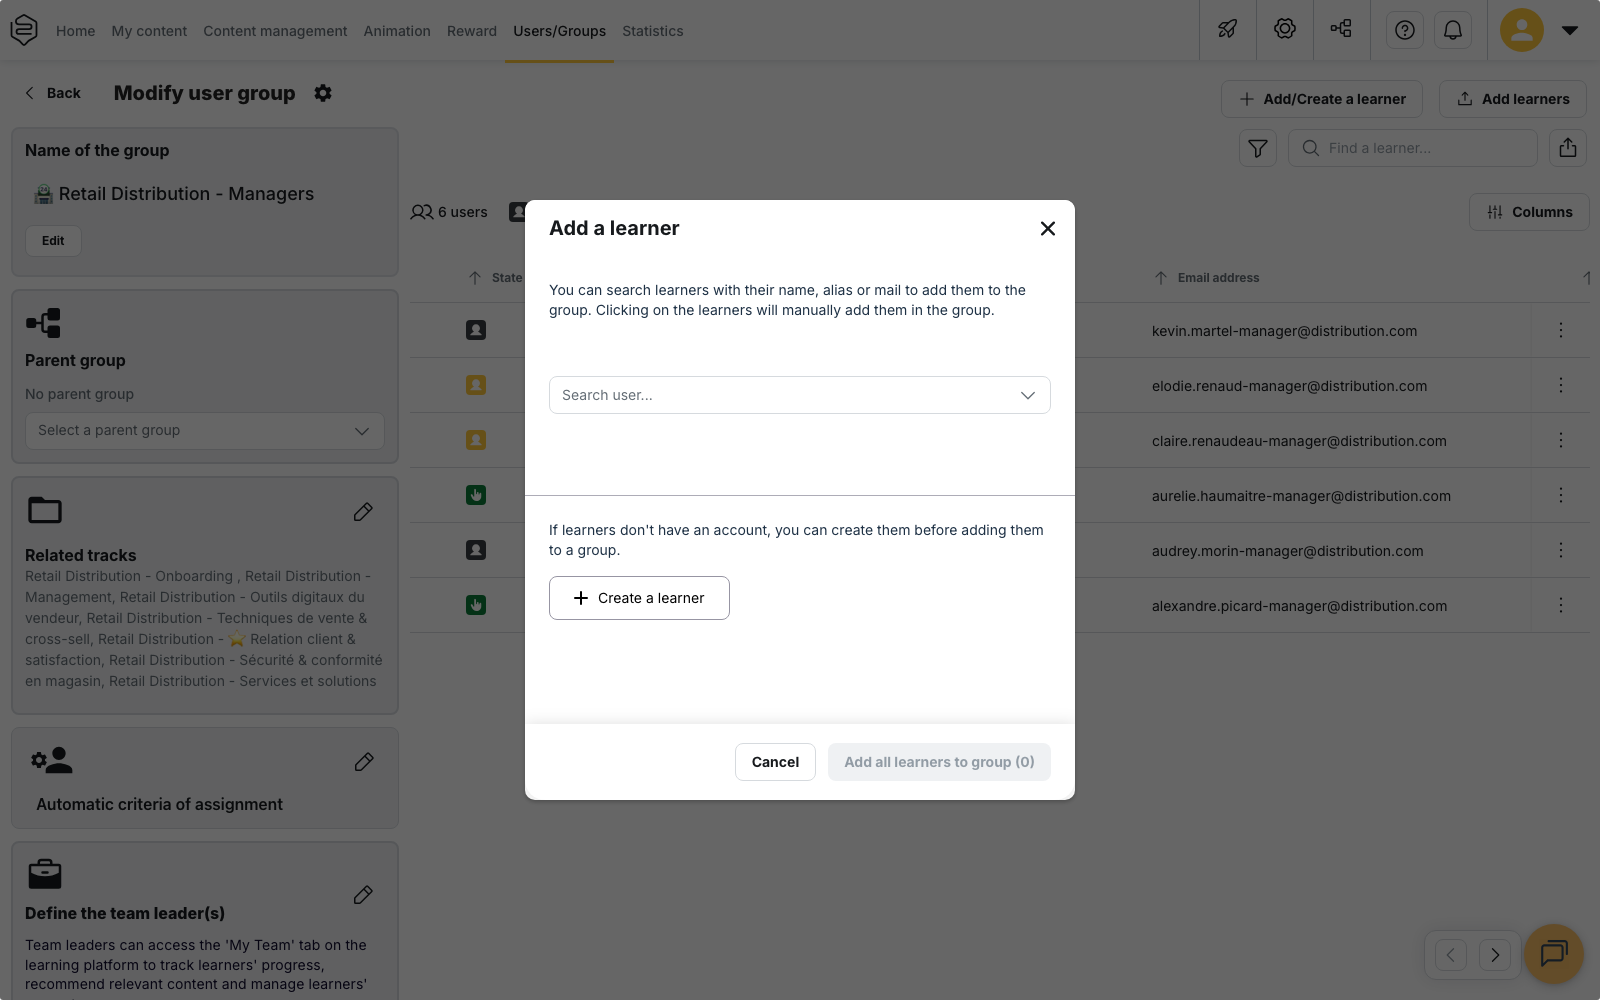Click the export share icon beside search
The width and height of the screenshot is (1600, 1000).
point(1568,148)
